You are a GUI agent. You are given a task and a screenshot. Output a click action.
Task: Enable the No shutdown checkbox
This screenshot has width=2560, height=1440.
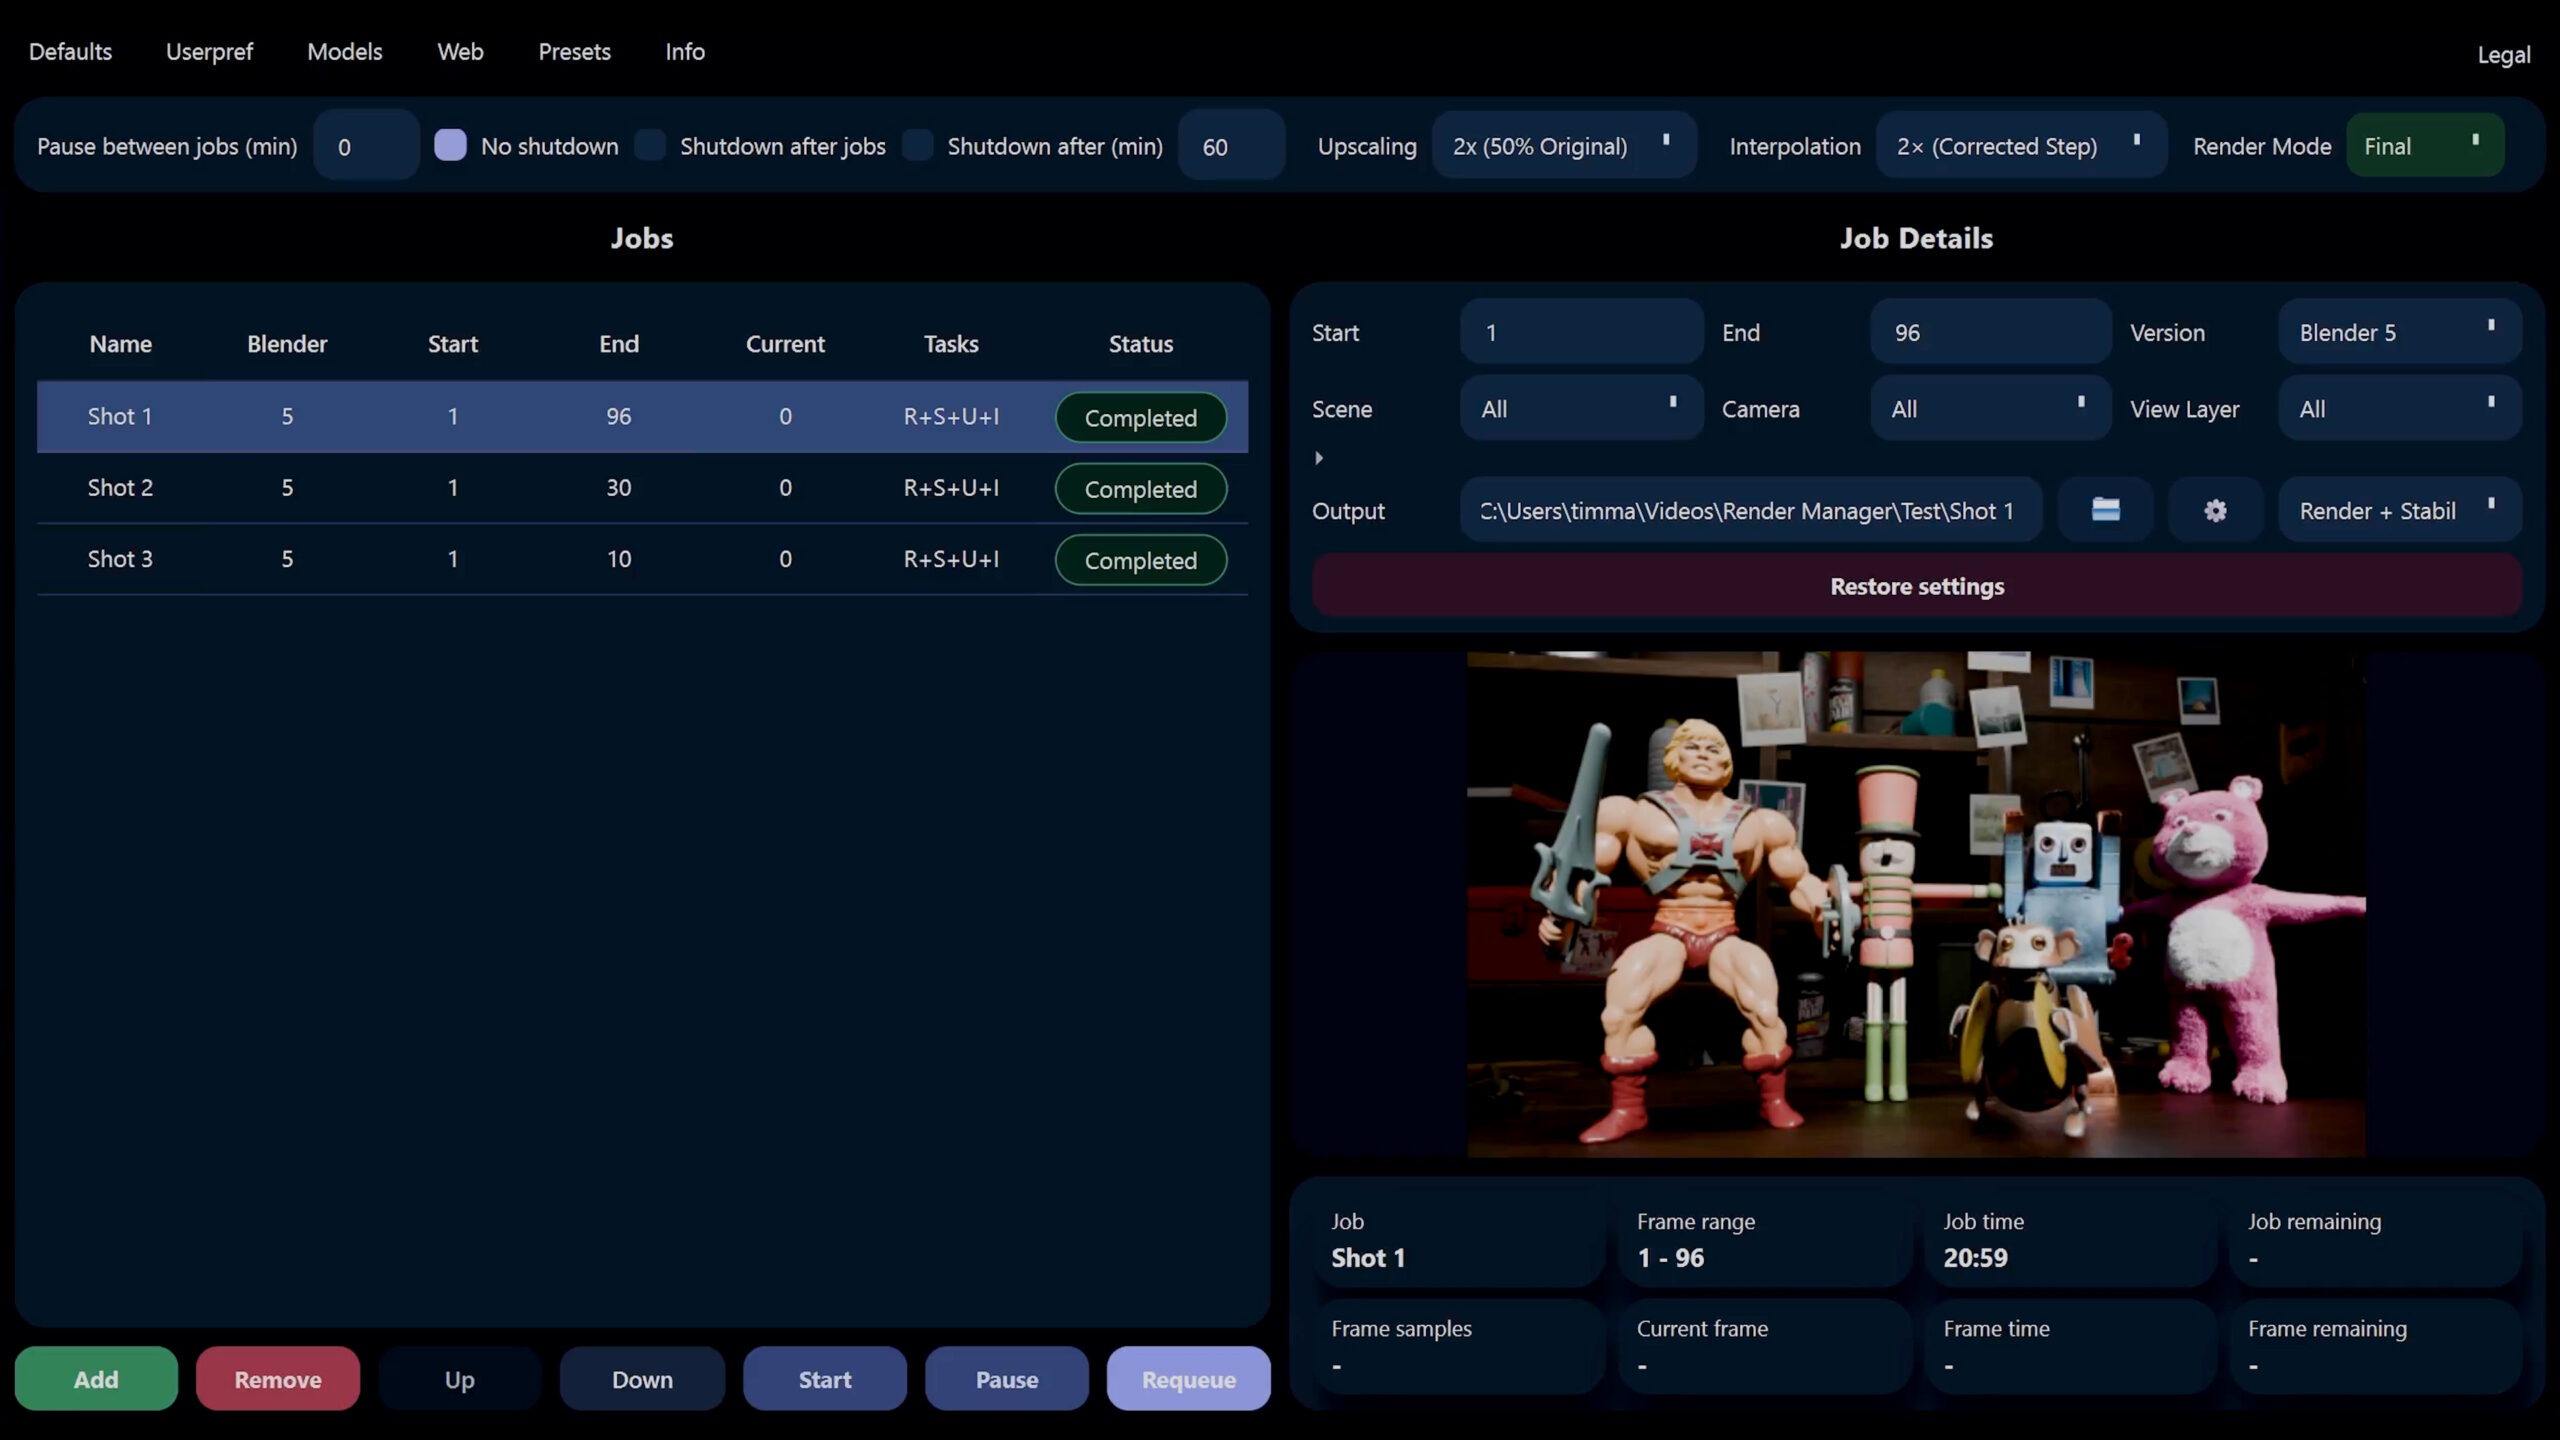click(x=450, y=145)
